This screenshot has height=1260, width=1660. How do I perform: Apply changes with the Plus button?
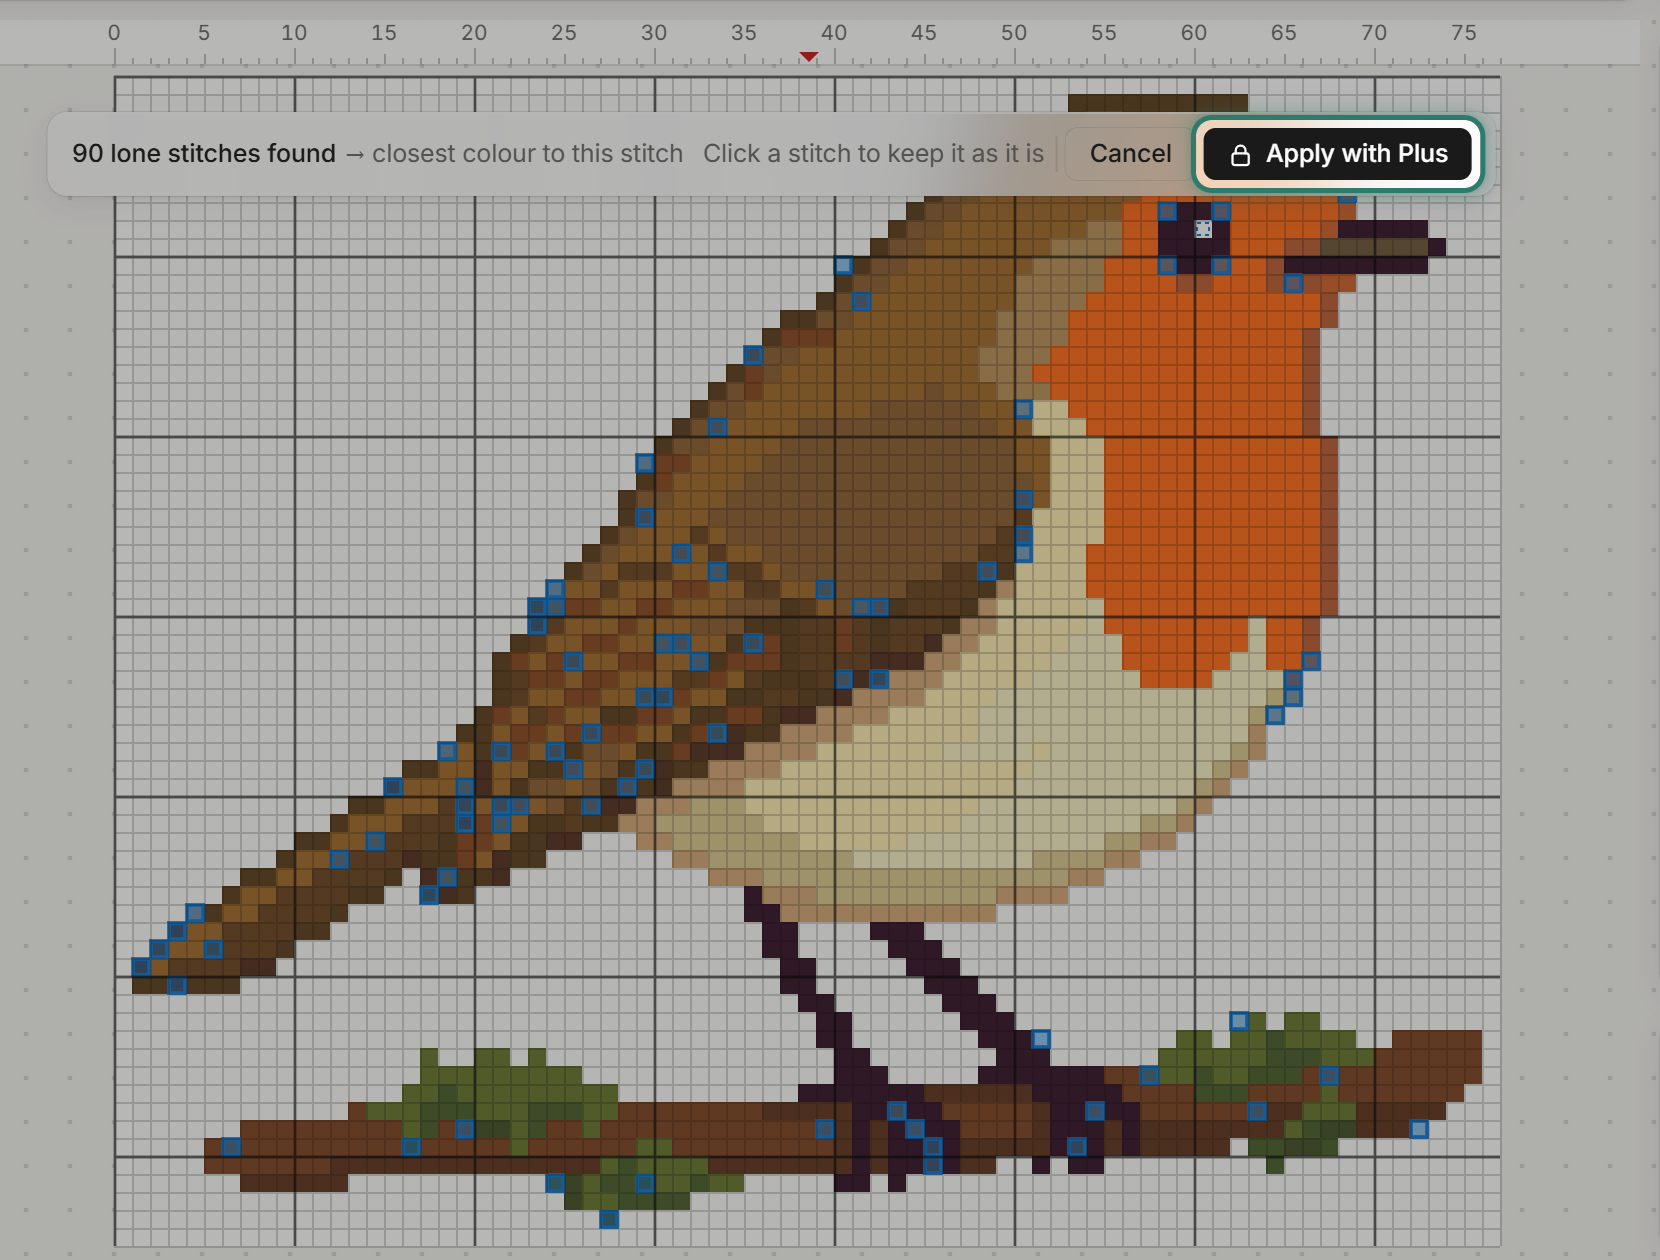[1337, 153]
